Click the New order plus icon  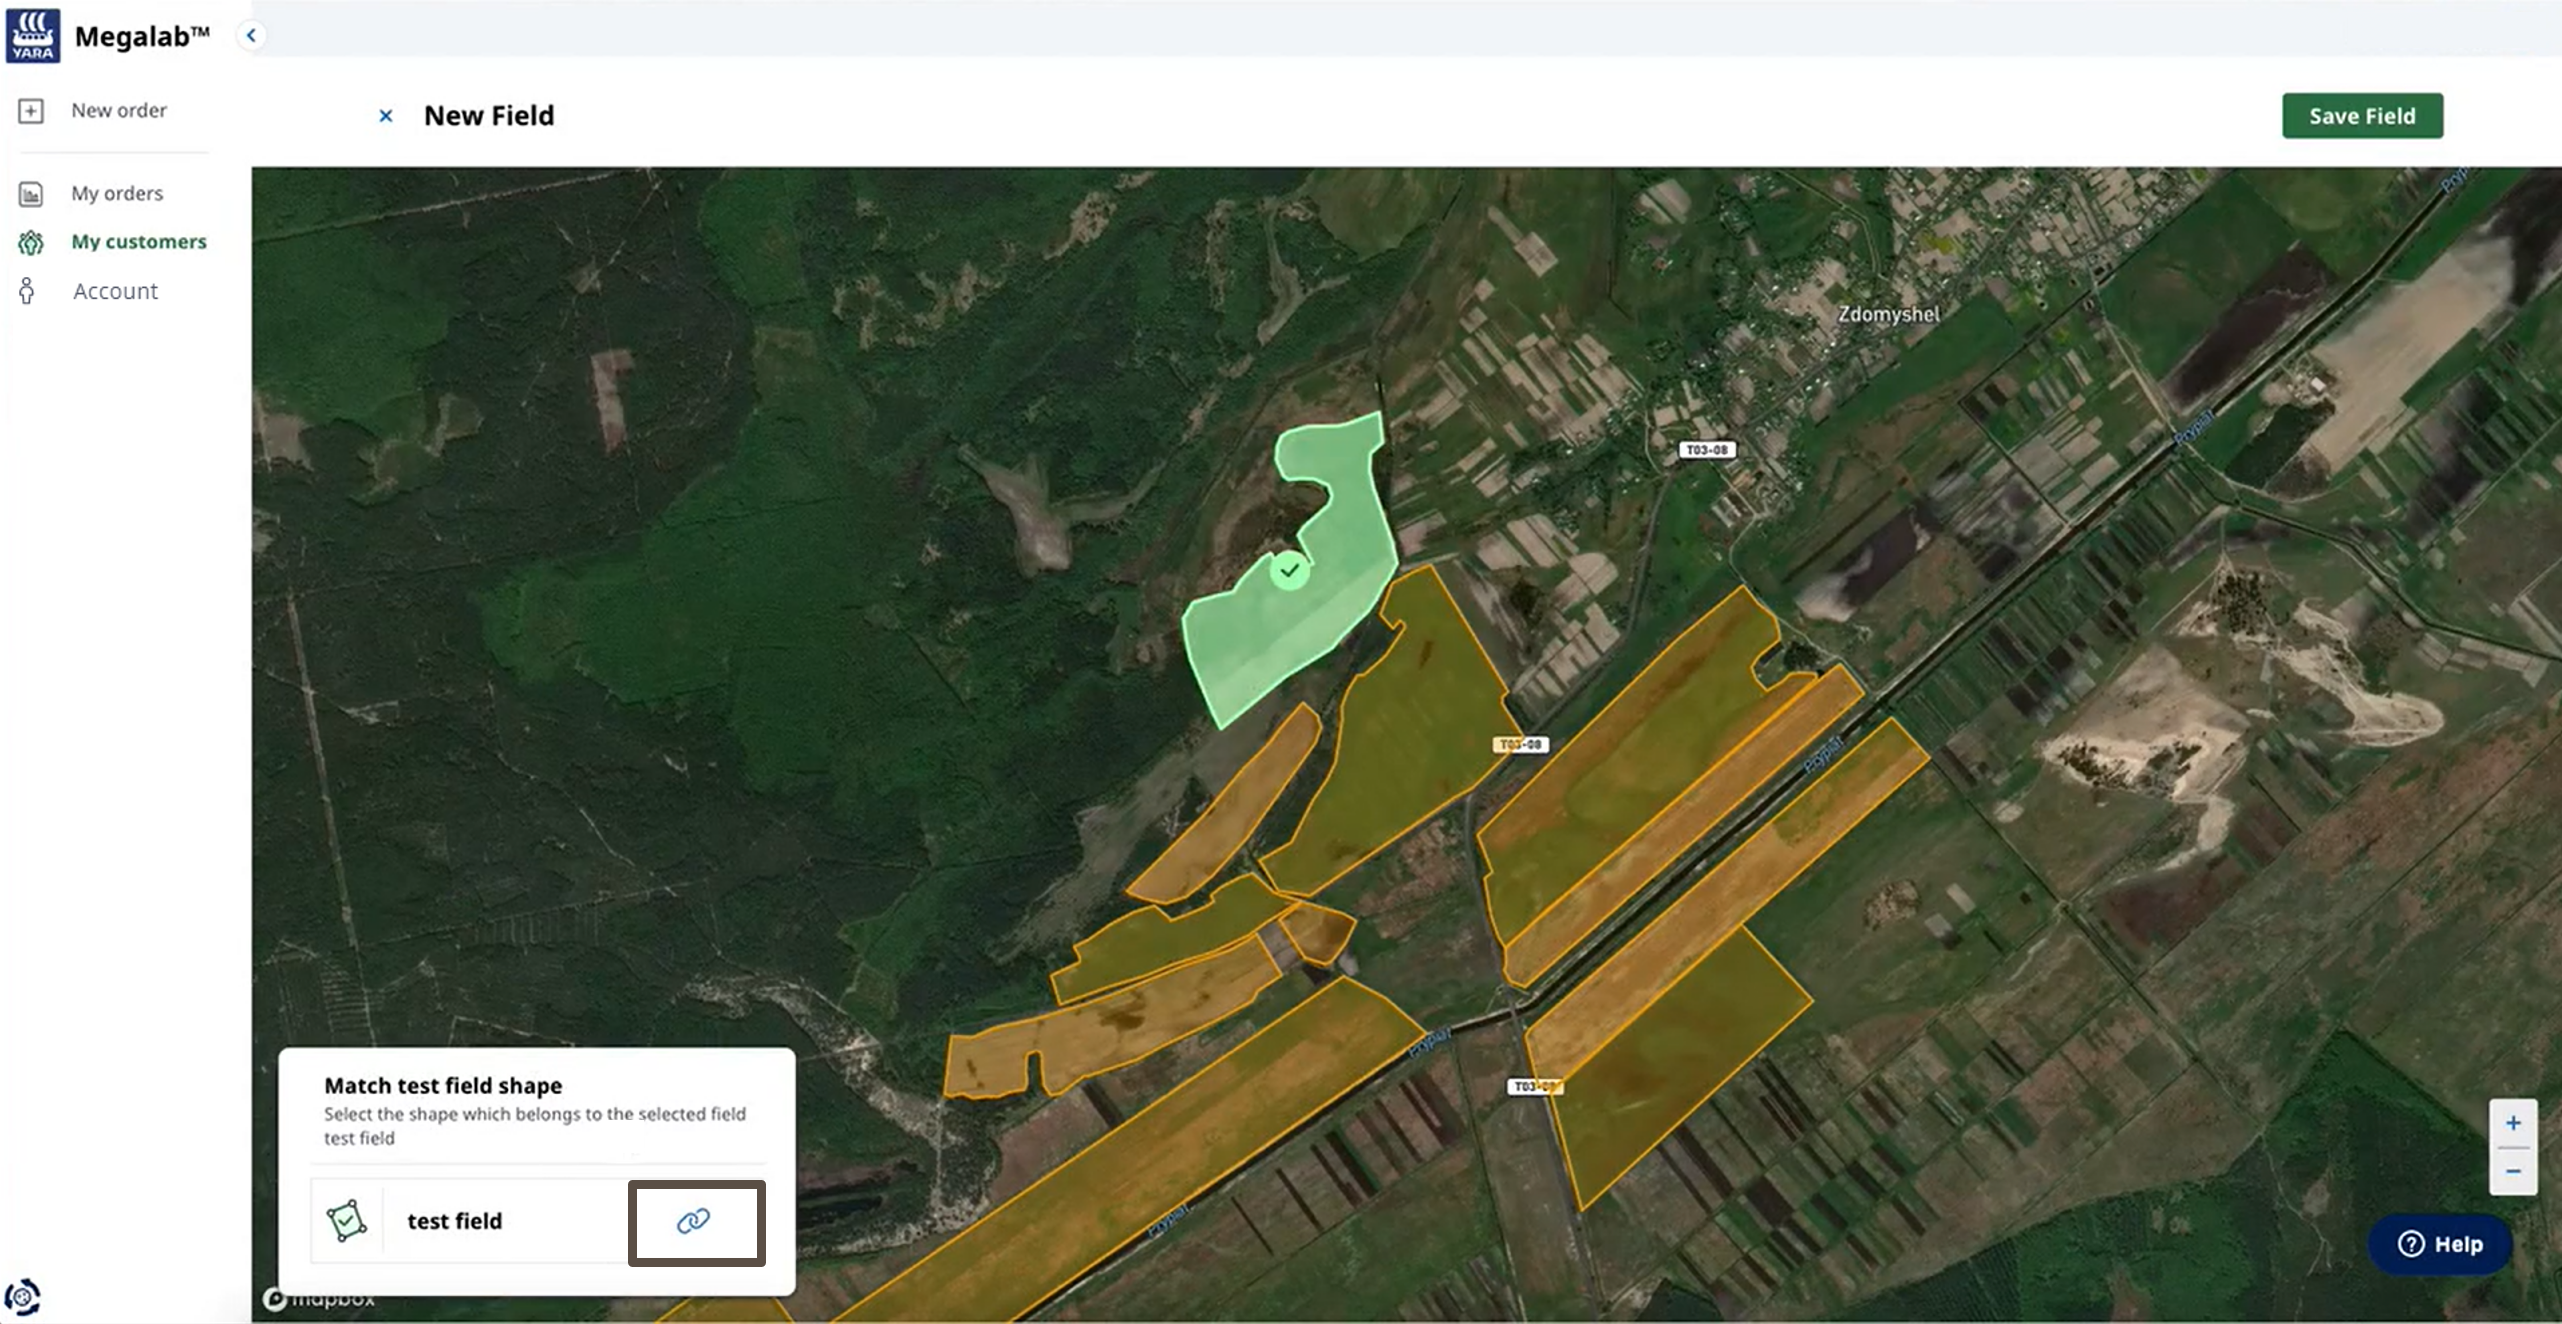click(x=31, y=111)
